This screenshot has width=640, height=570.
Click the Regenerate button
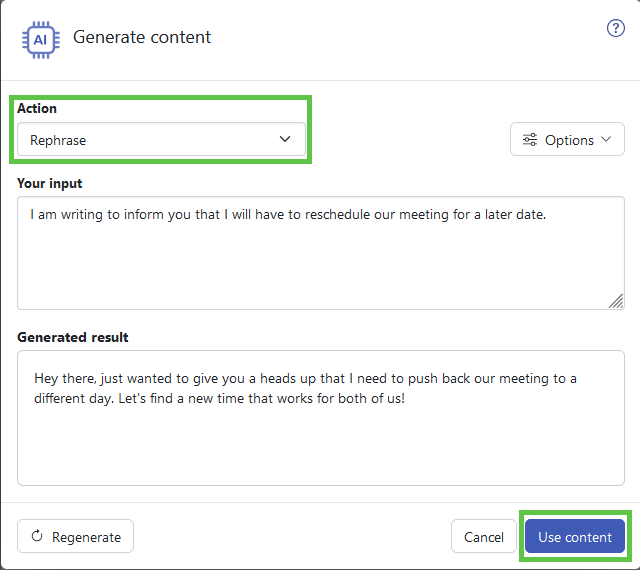76,536
